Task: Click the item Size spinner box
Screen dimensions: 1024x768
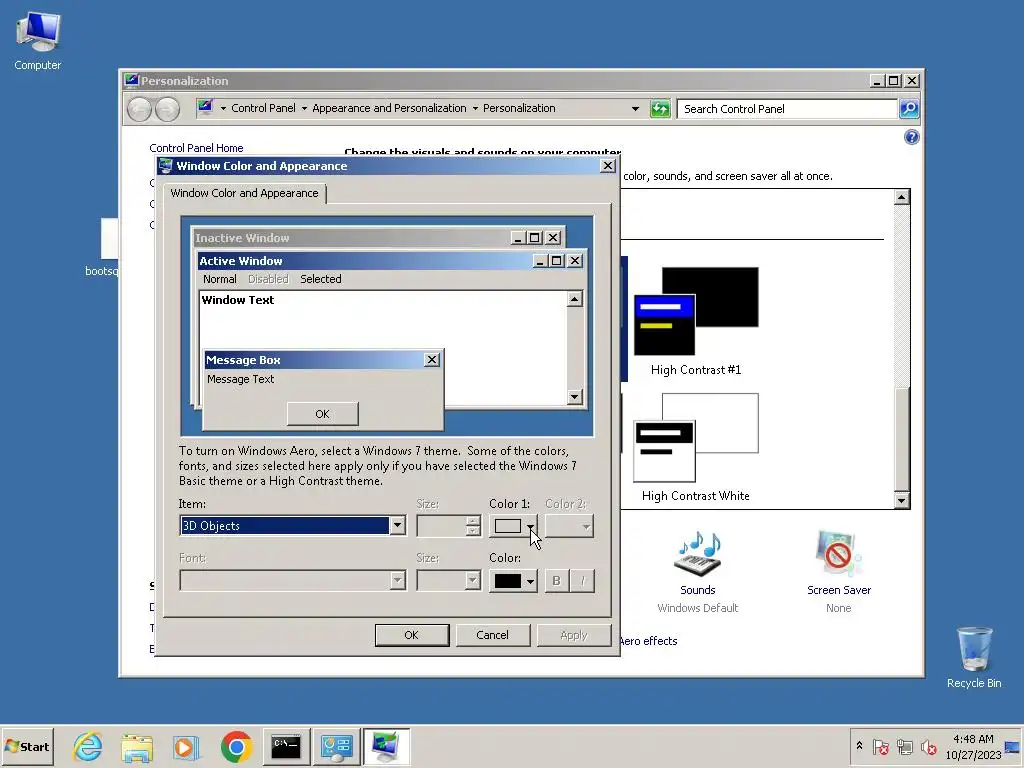Action: coord(449,526)
